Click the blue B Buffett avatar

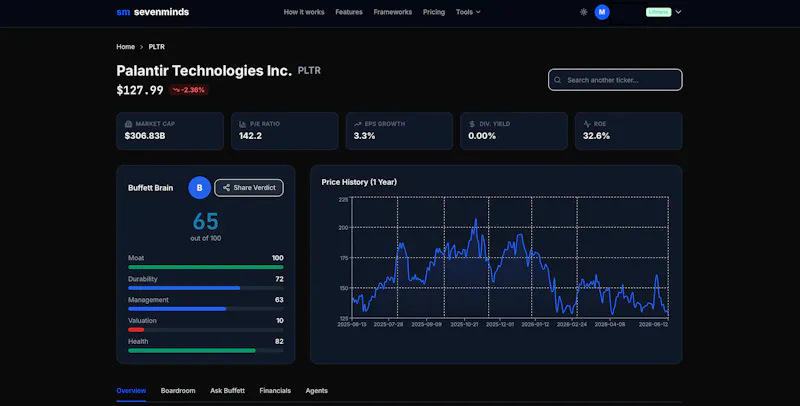199,188
